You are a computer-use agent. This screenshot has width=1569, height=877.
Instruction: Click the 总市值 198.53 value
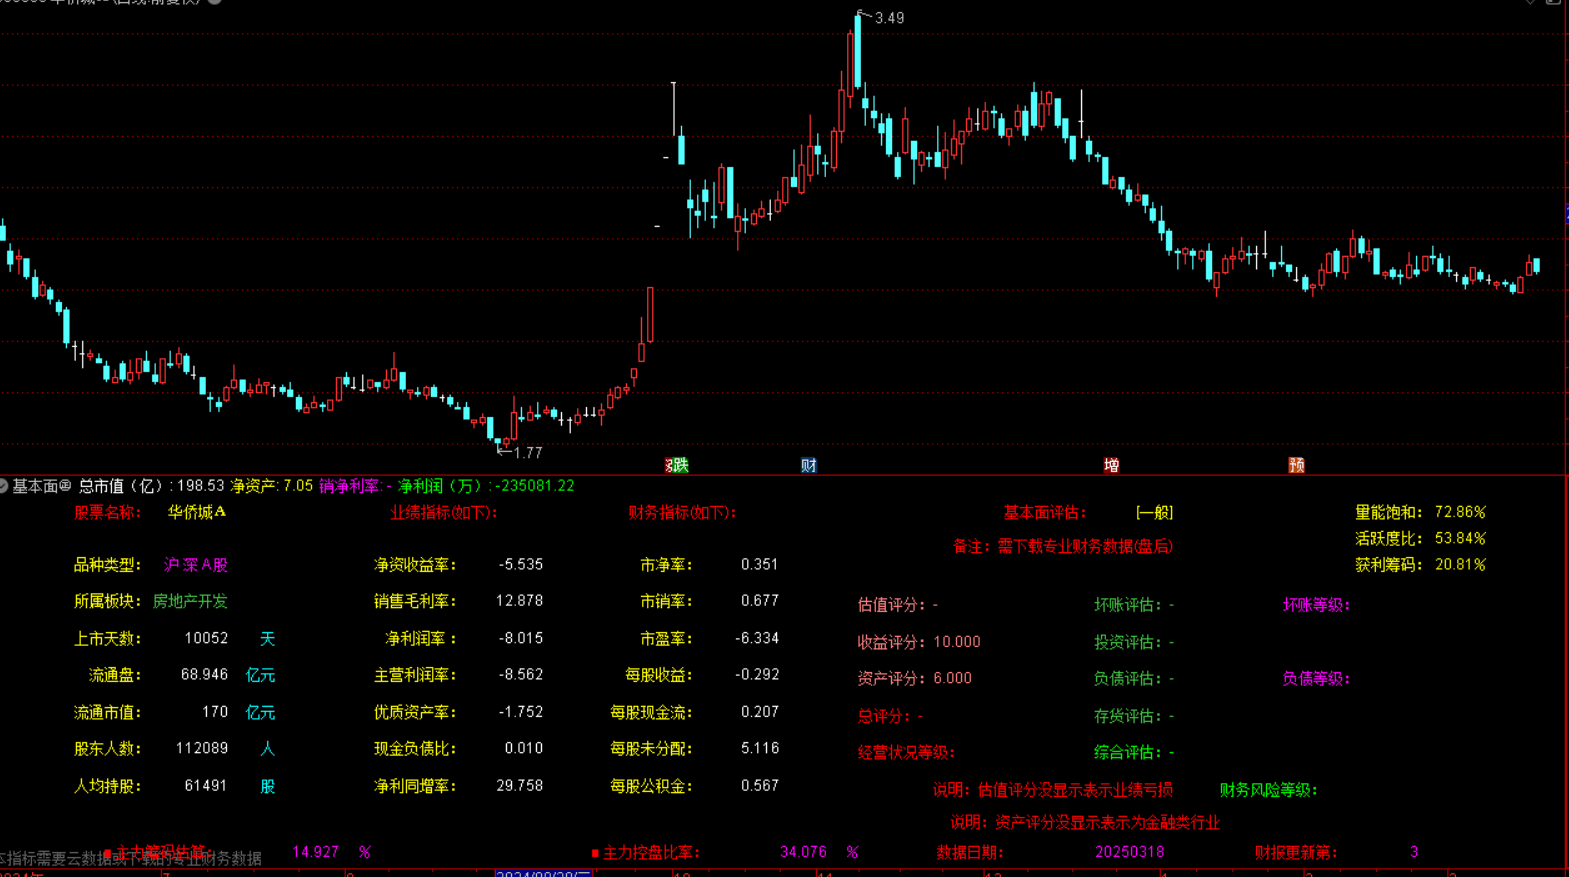point(200,486)
